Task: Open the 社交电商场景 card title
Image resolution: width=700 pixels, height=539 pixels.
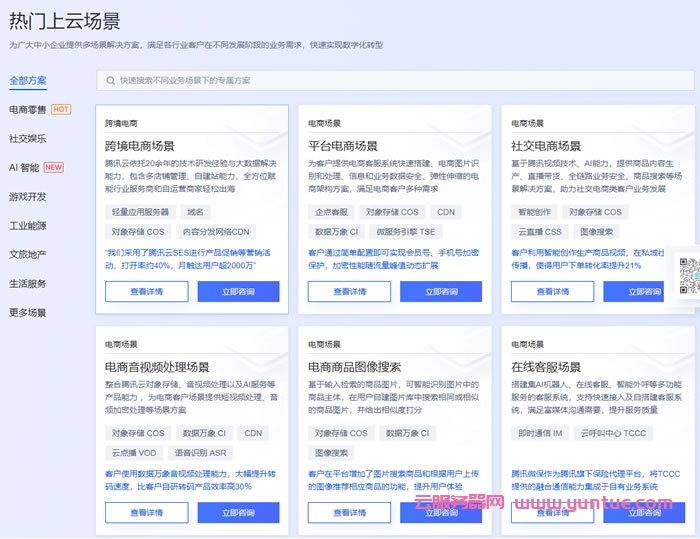Action: tap(546, 146)
